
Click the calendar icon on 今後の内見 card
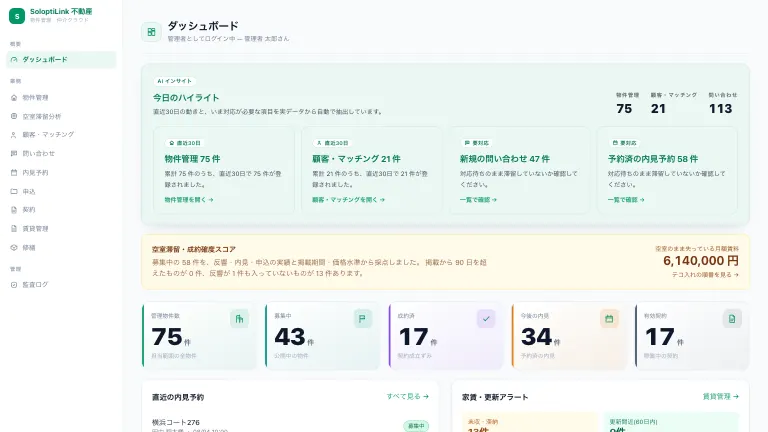point(609,319)
